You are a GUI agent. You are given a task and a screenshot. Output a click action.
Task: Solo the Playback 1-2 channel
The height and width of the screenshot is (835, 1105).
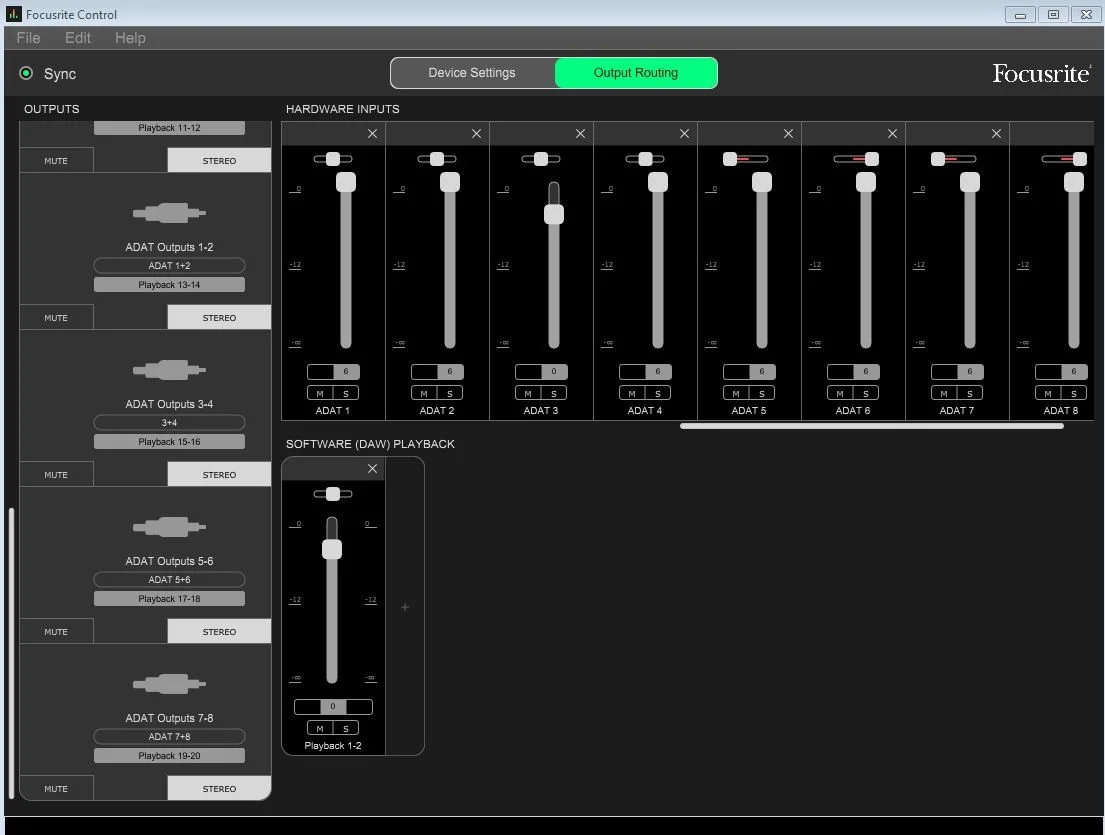(345, 728)
